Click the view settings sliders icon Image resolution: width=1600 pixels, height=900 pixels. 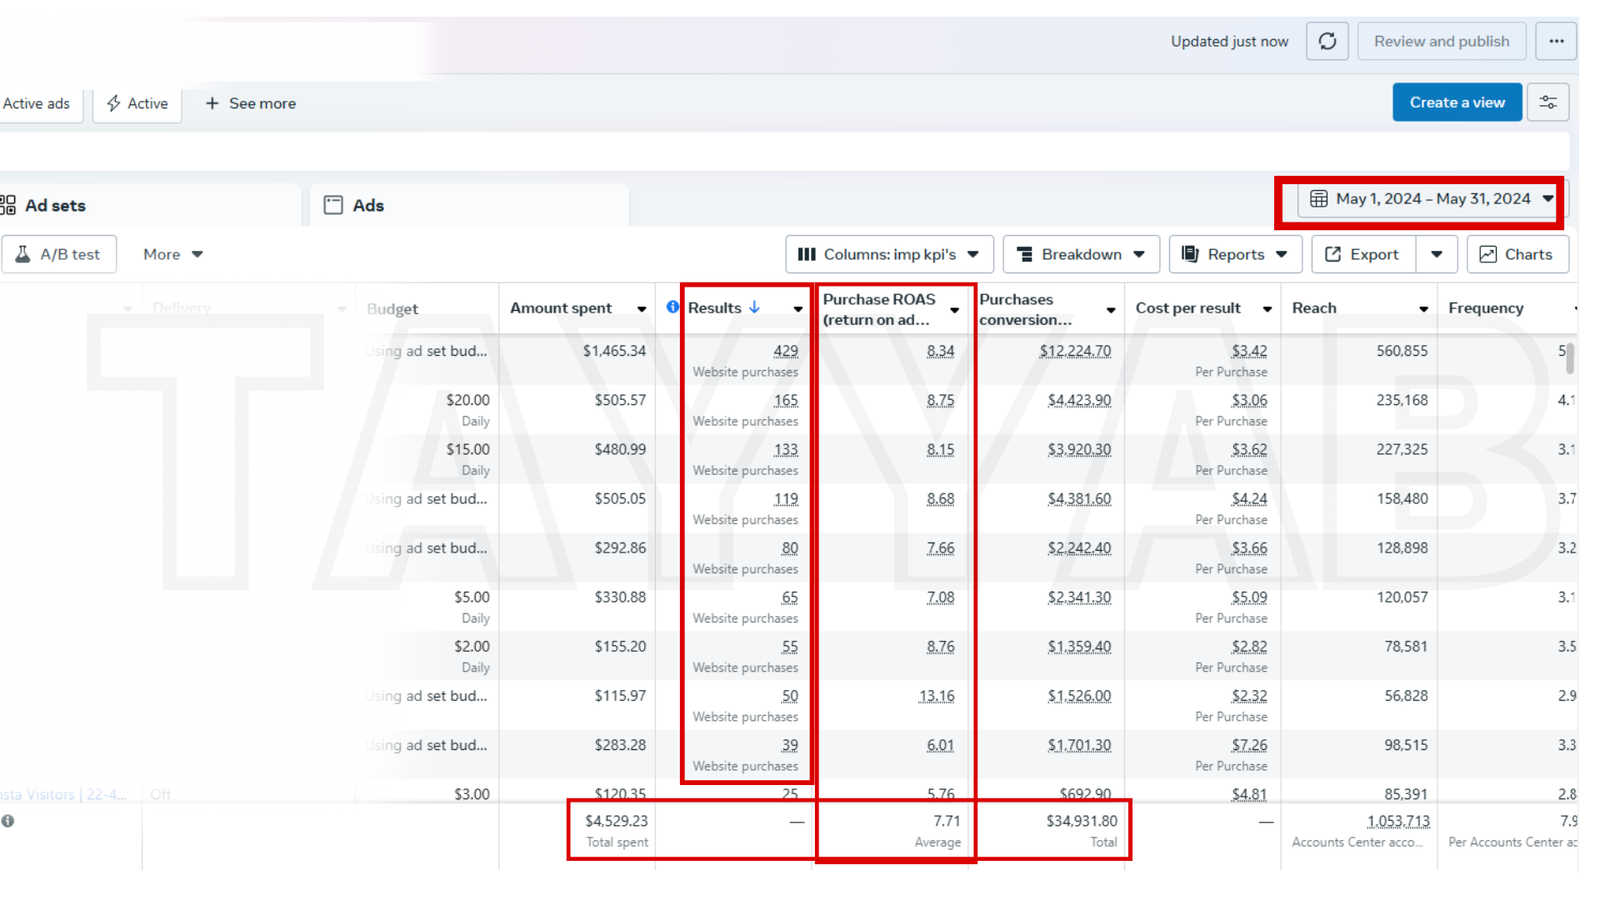[x=1548, y=103]
